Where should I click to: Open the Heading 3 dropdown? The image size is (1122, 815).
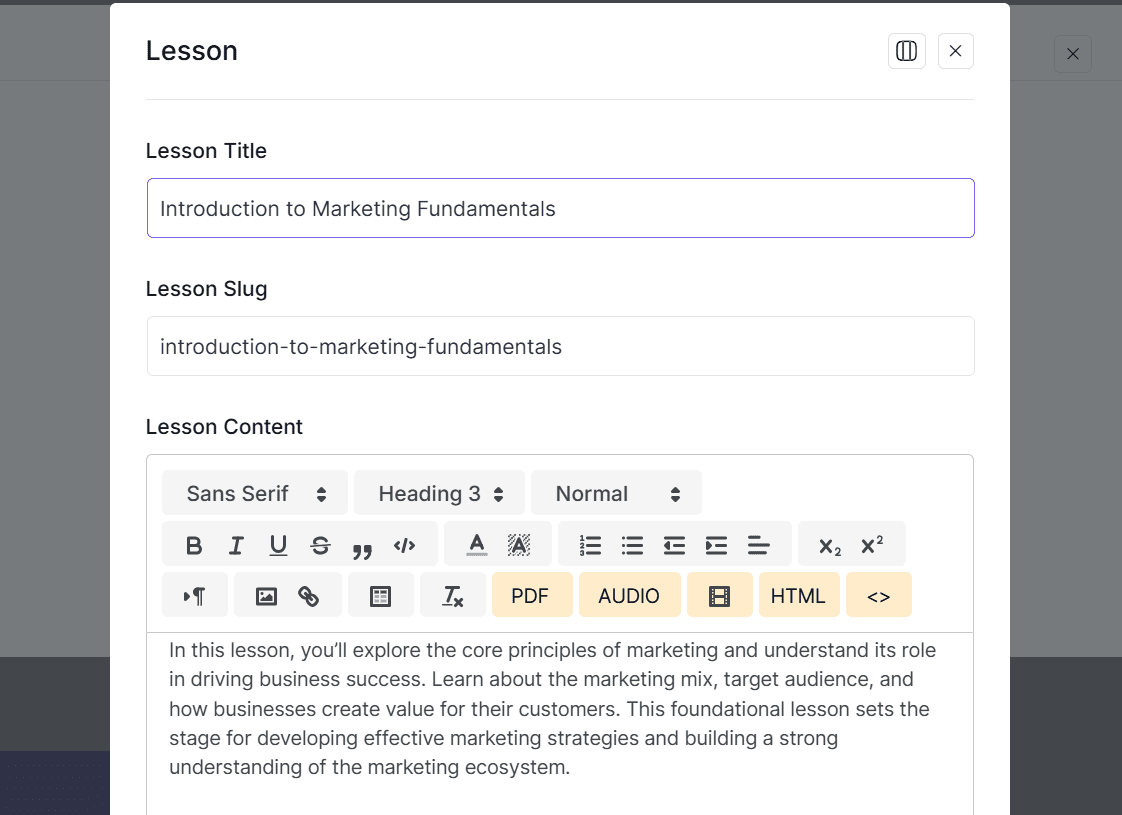[x=438, y=492]
